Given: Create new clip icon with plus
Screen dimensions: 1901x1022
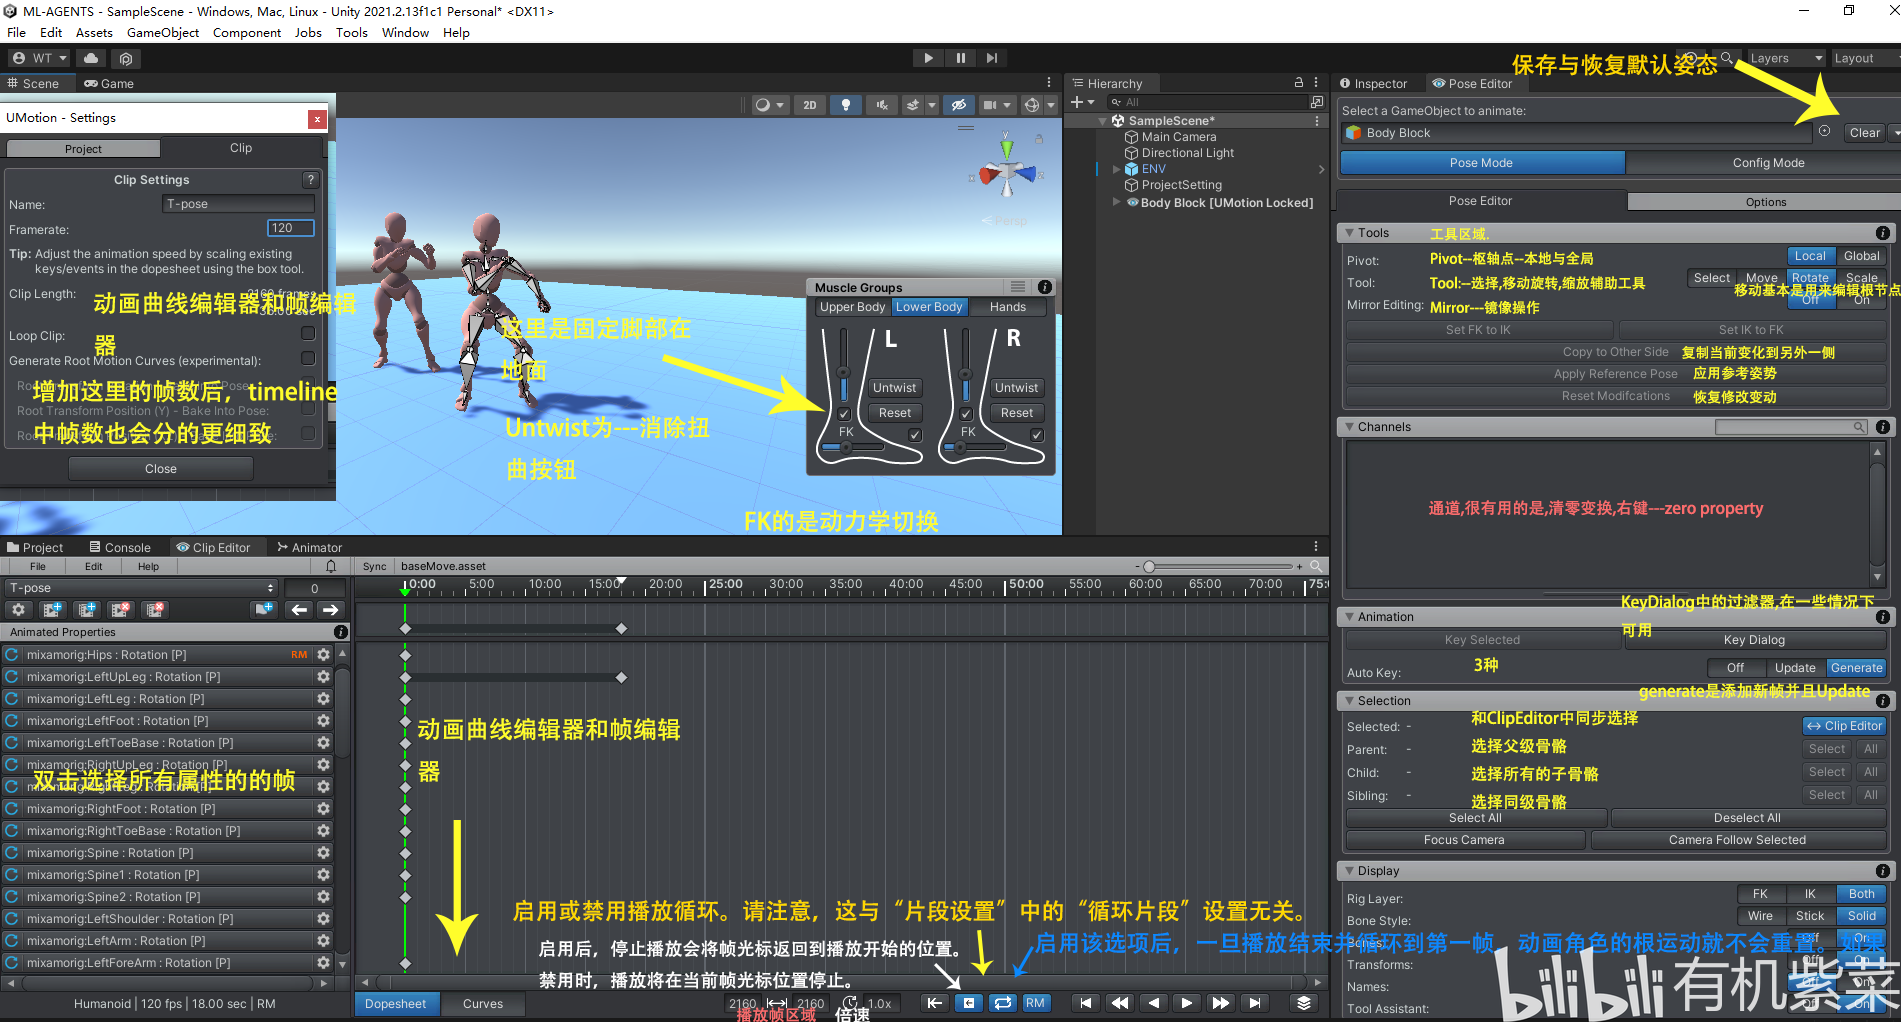Looking at the screenshot, I should tap(52, 609).
